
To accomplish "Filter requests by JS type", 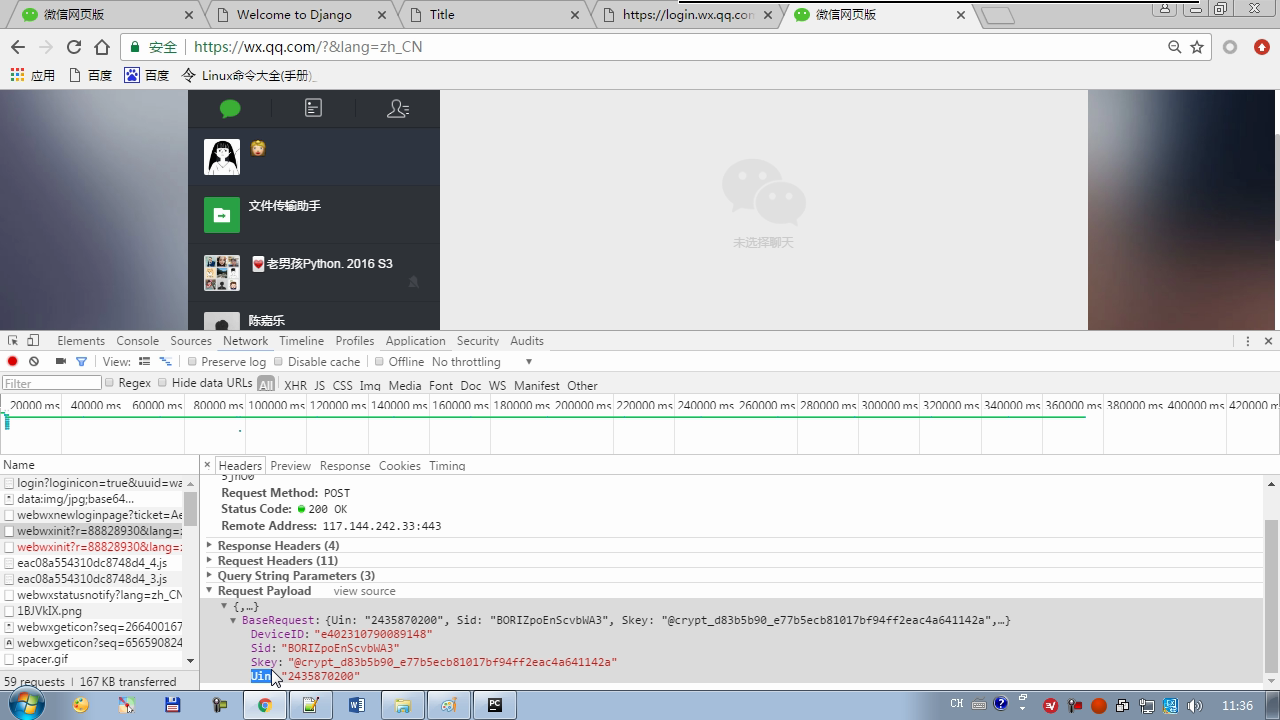I will coord(319,385).
